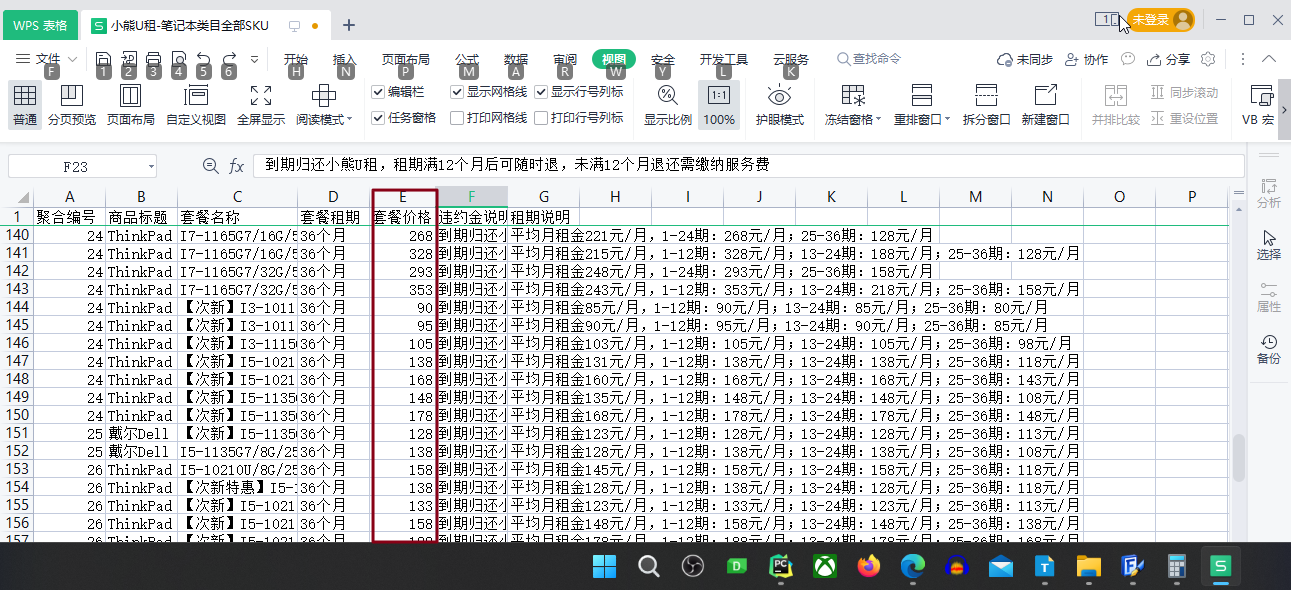Viewport: 1291px width, 590px height.
Task: Open the comment bubble icon
Action: coord(1128,59)
